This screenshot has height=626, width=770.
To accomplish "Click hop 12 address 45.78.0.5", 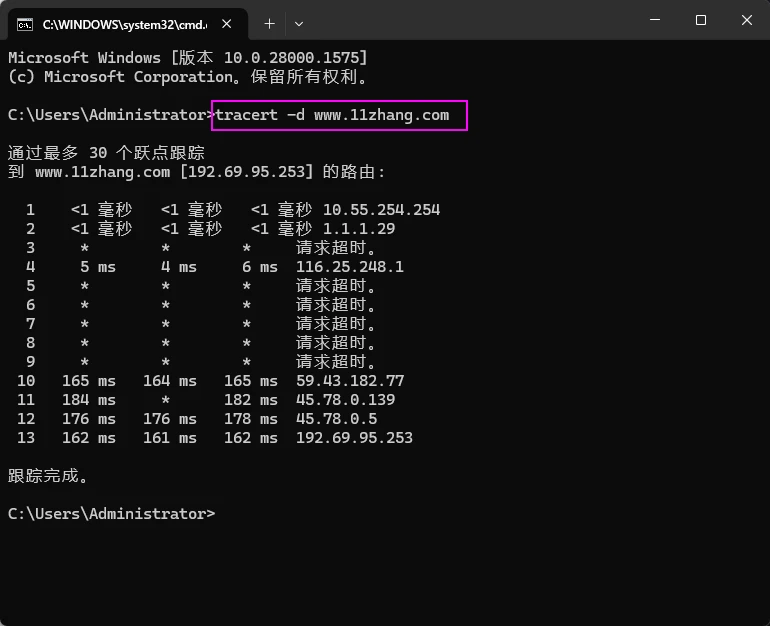I will tap(336, 419).
